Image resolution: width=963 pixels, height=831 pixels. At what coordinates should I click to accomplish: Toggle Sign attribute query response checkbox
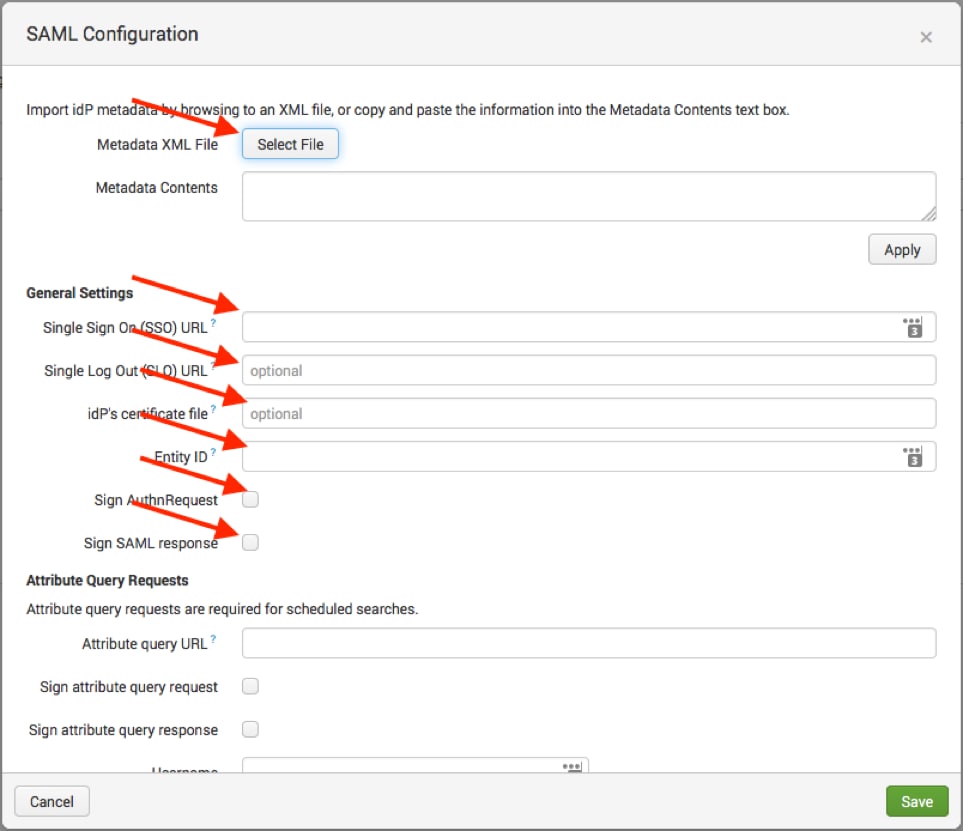pyautogui.click(x=250, y=729)
